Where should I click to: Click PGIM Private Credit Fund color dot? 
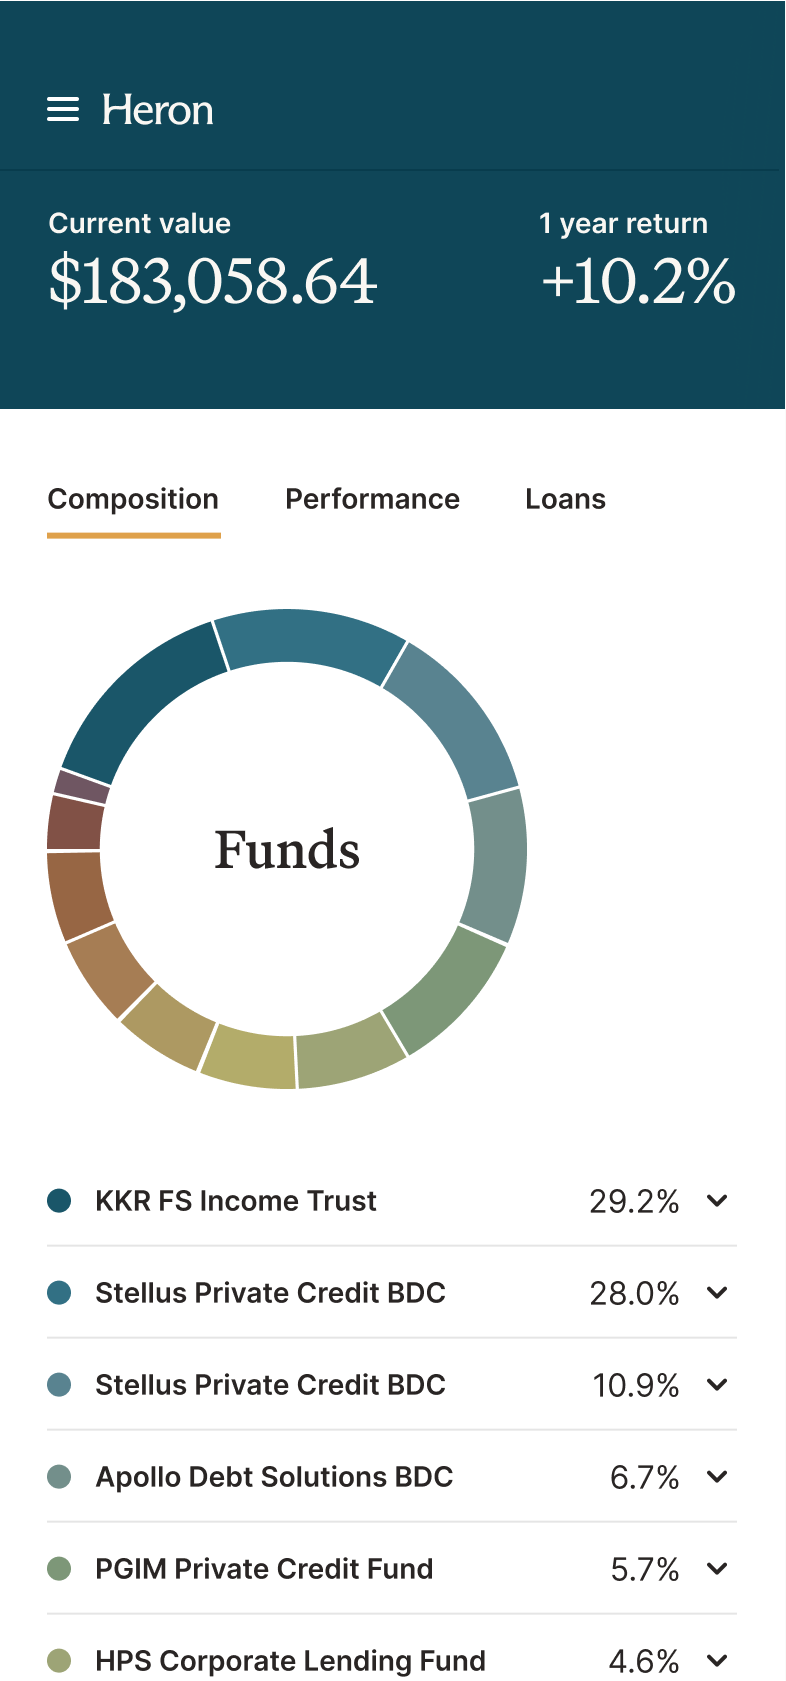click(x=59, y=1568)
